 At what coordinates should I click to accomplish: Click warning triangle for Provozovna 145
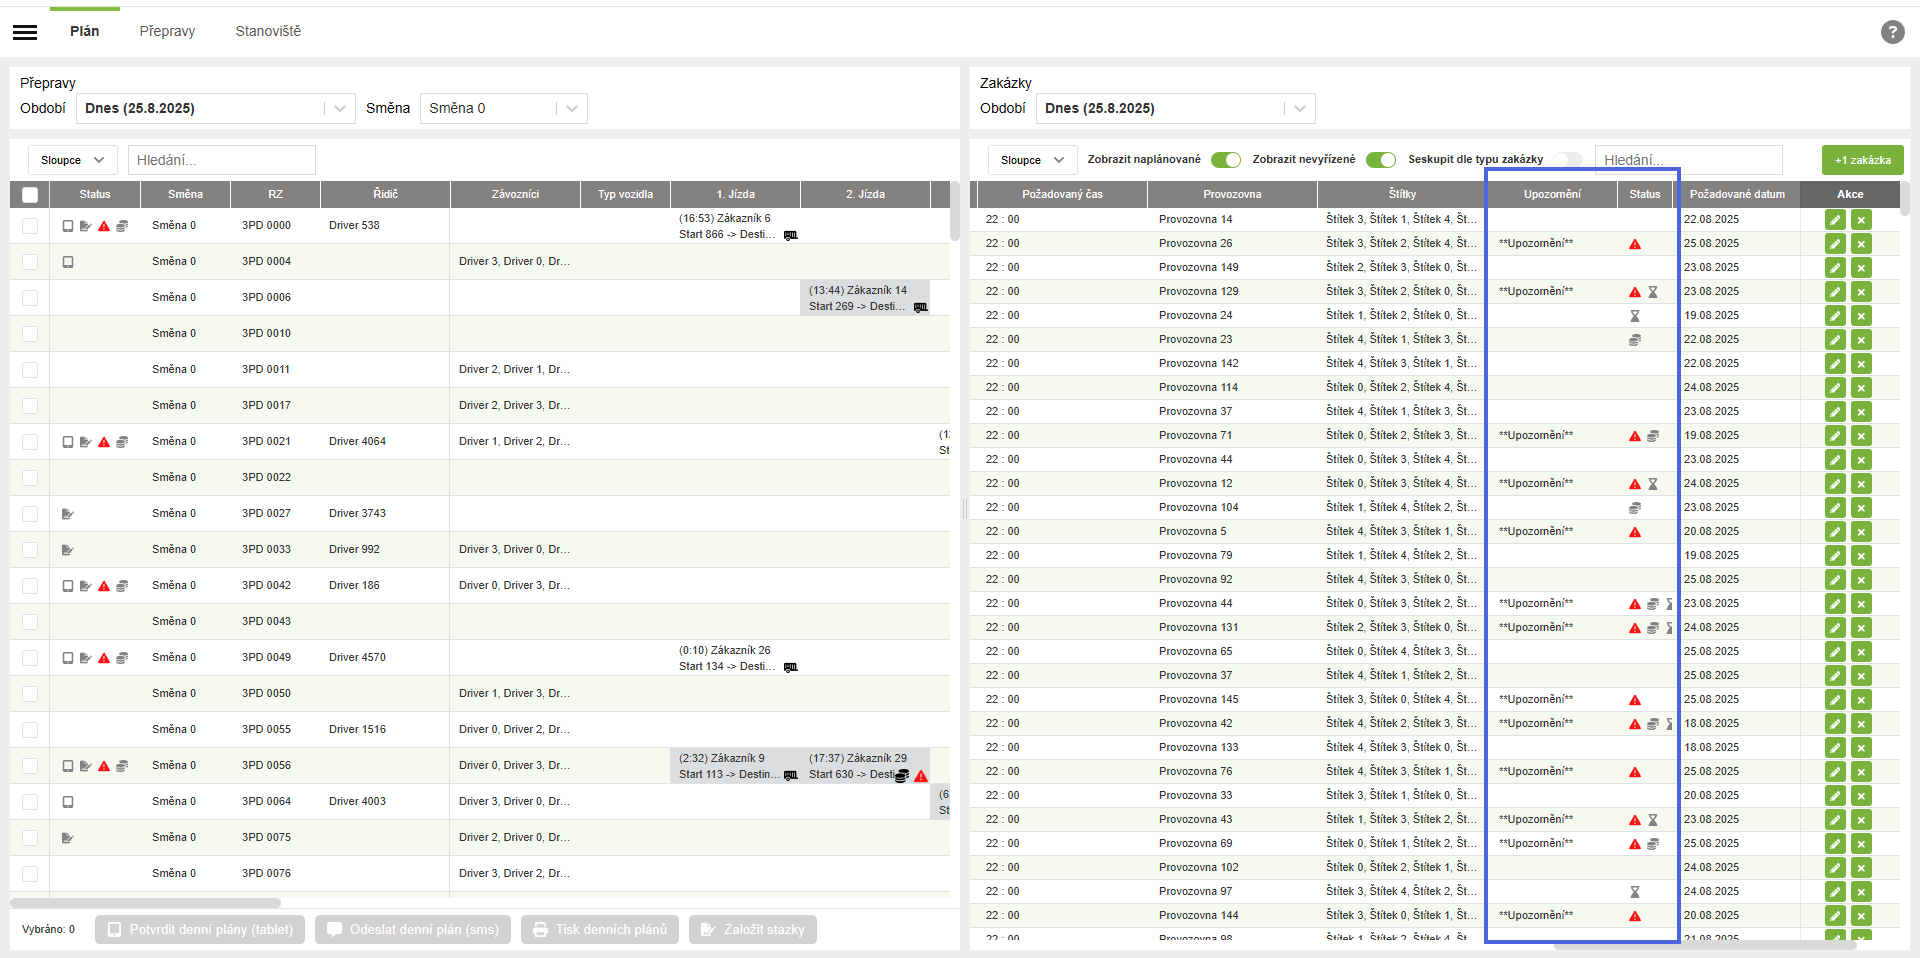tap(1635, 700)
